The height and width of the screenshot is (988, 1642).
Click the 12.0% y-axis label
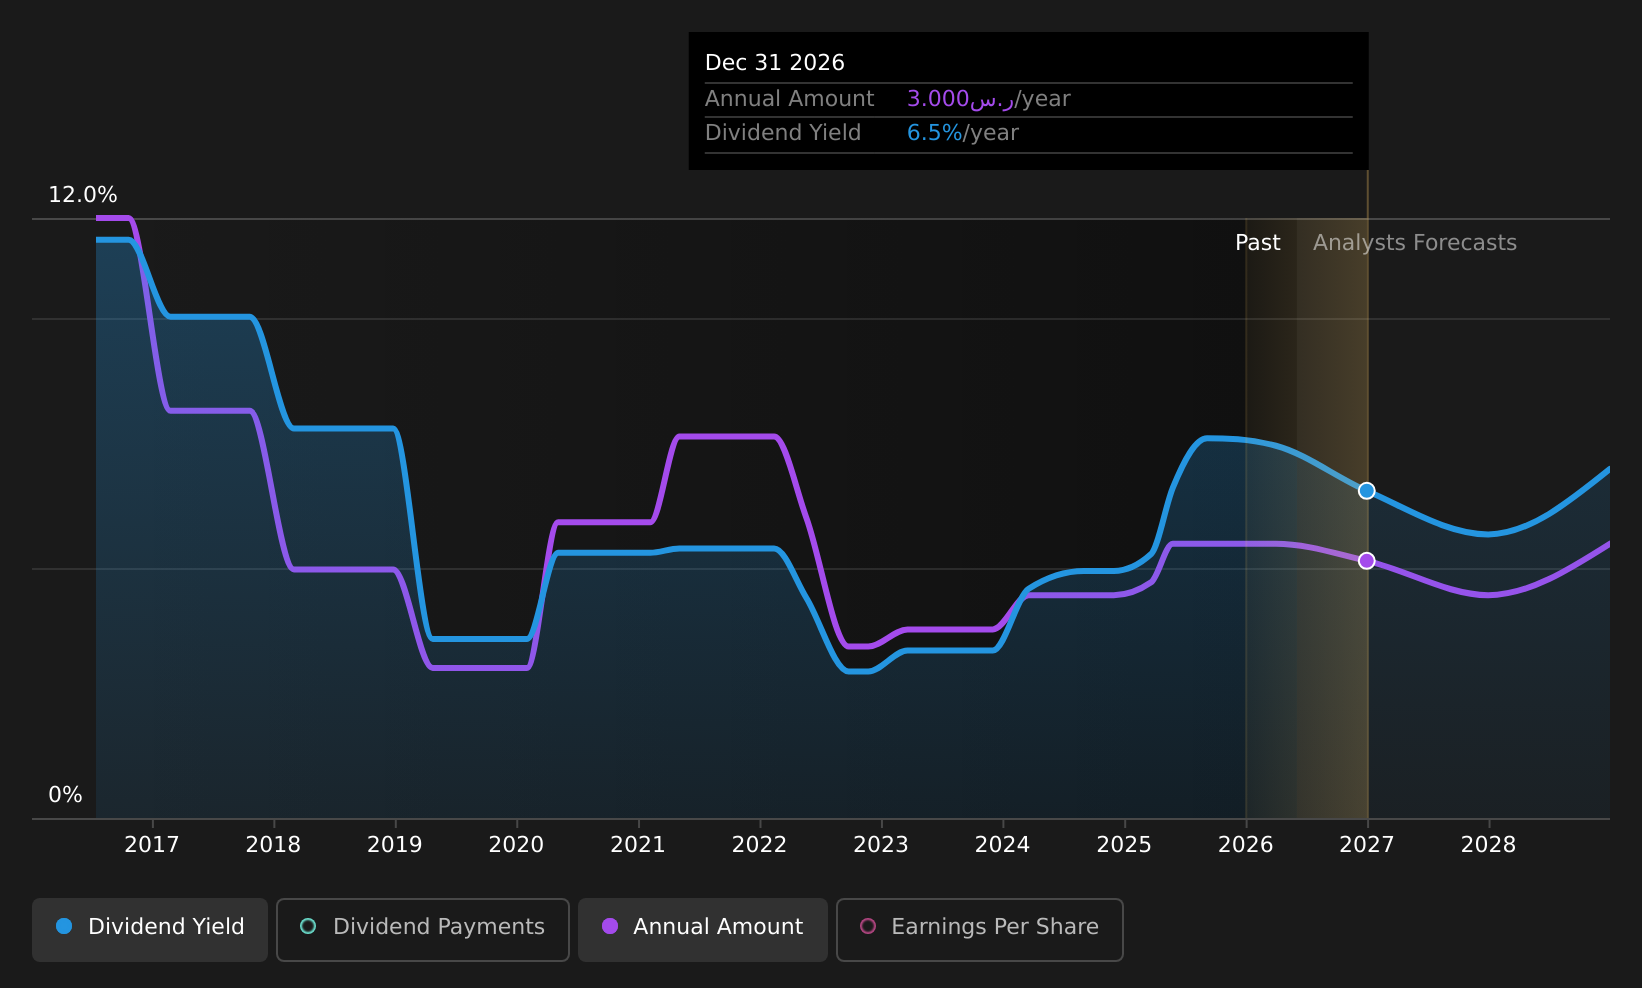pyautogui.click(x=83, y=195)
